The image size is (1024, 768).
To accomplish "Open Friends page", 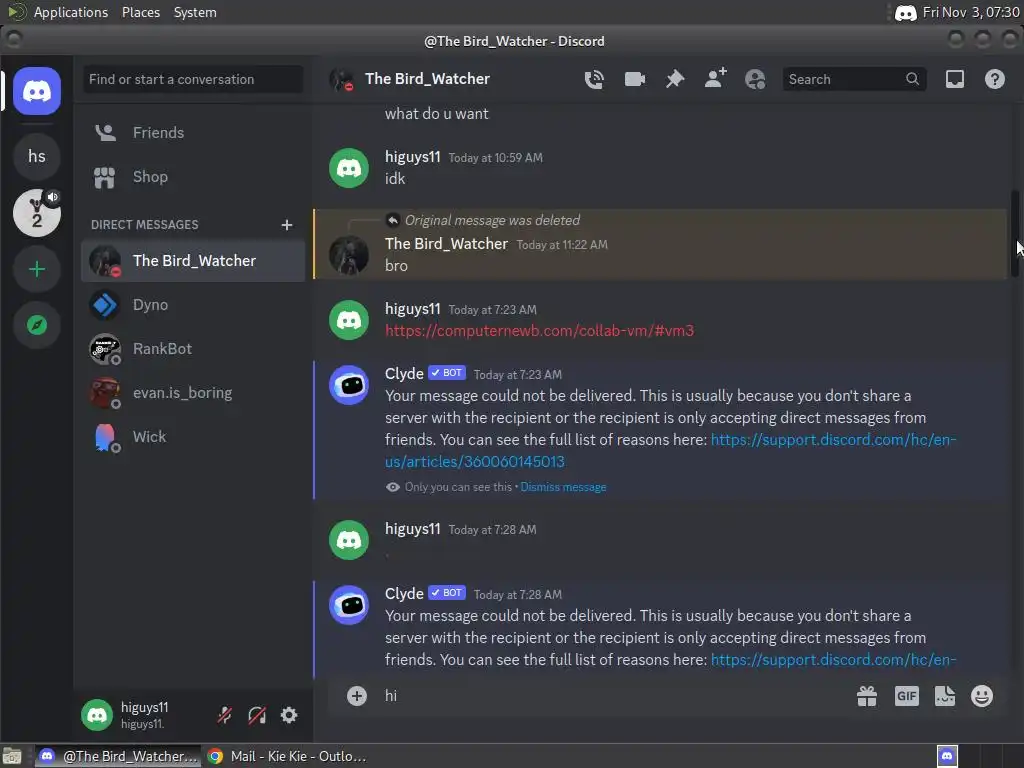I will 193,133.
